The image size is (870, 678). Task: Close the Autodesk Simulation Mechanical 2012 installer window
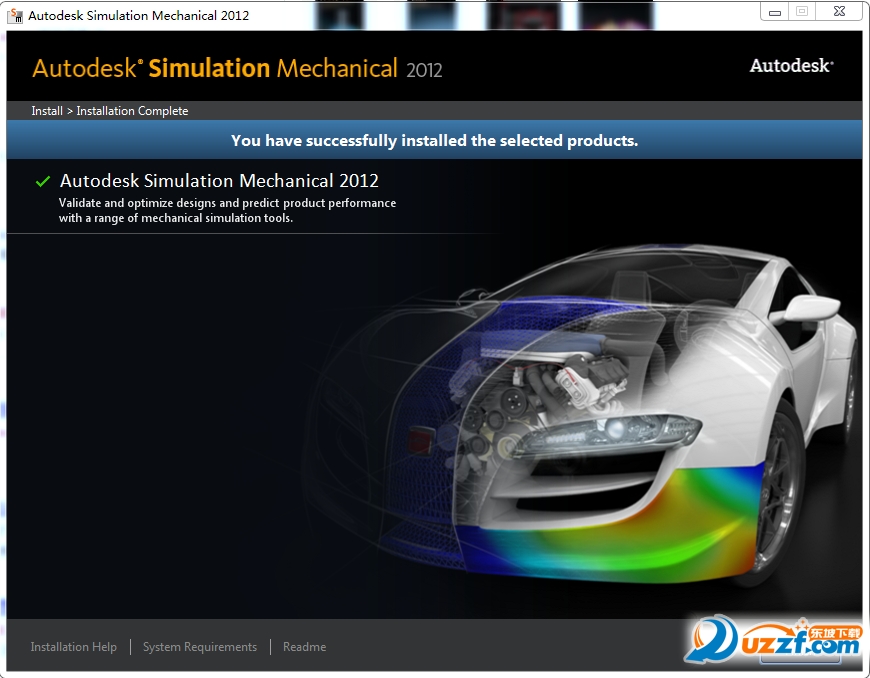839,12
